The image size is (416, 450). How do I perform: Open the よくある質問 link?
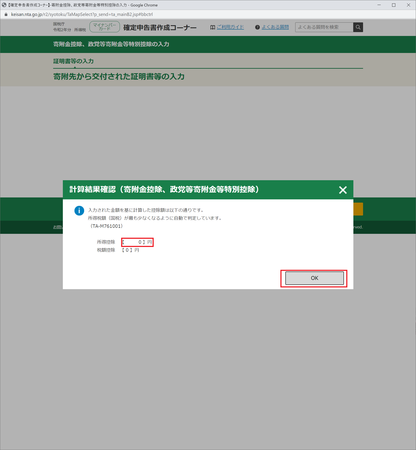(275, 27)
